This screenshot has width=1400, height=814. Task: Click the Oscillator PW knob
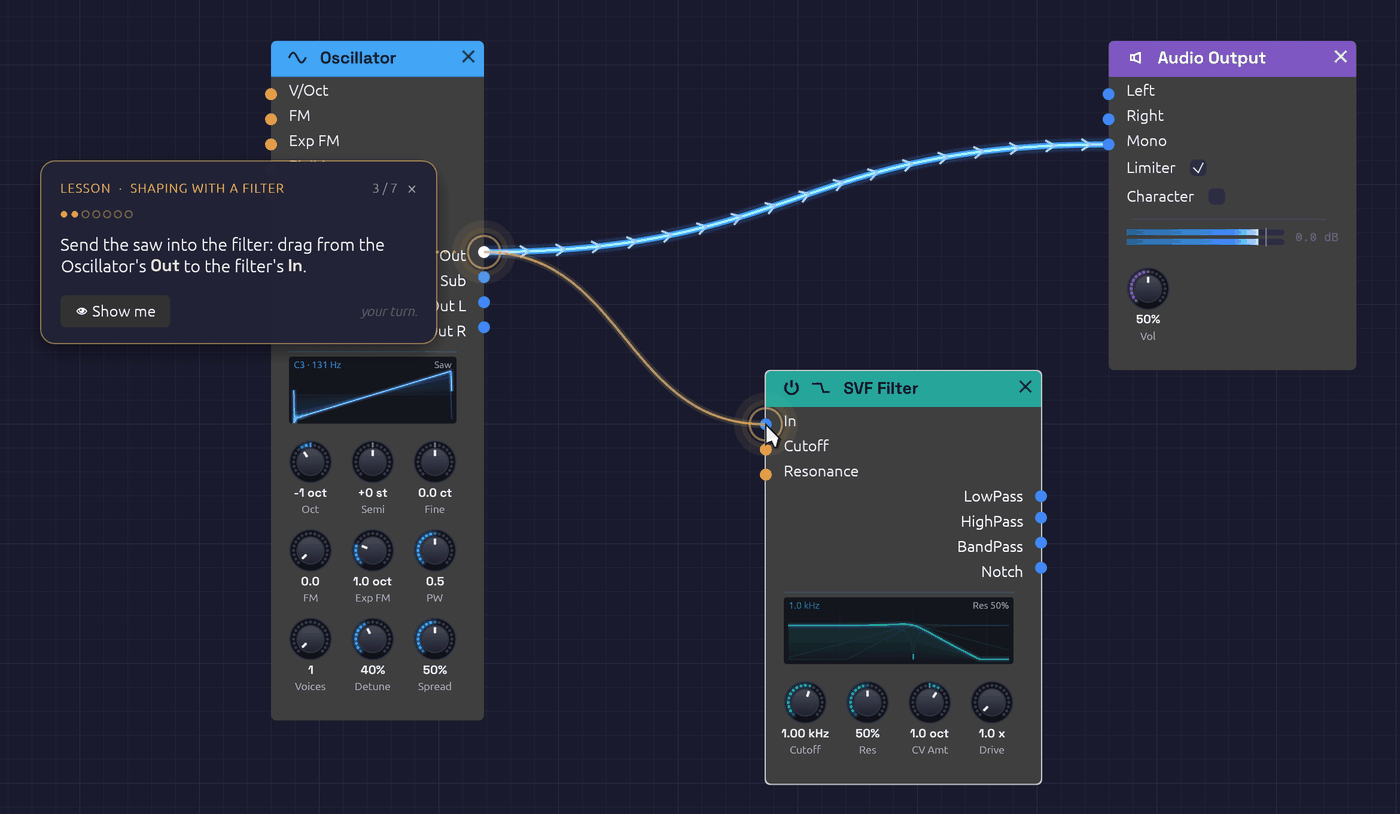coord(434,551)
